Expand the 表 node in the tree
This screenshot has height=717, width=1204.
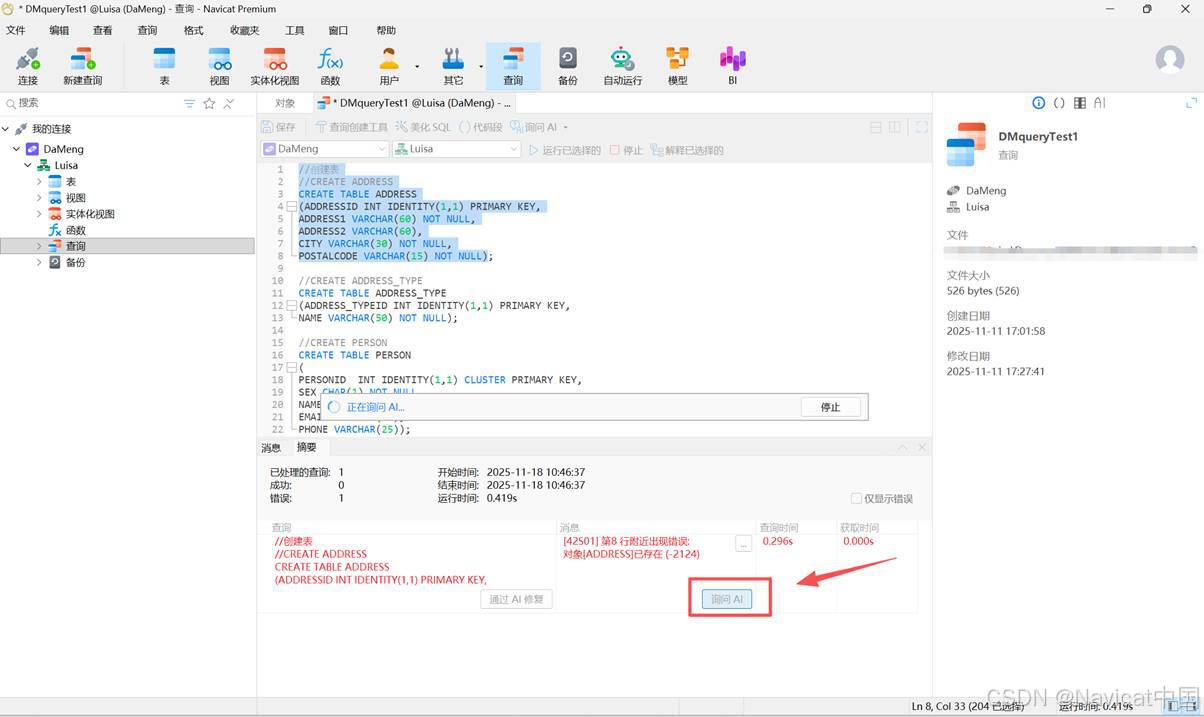40,181
